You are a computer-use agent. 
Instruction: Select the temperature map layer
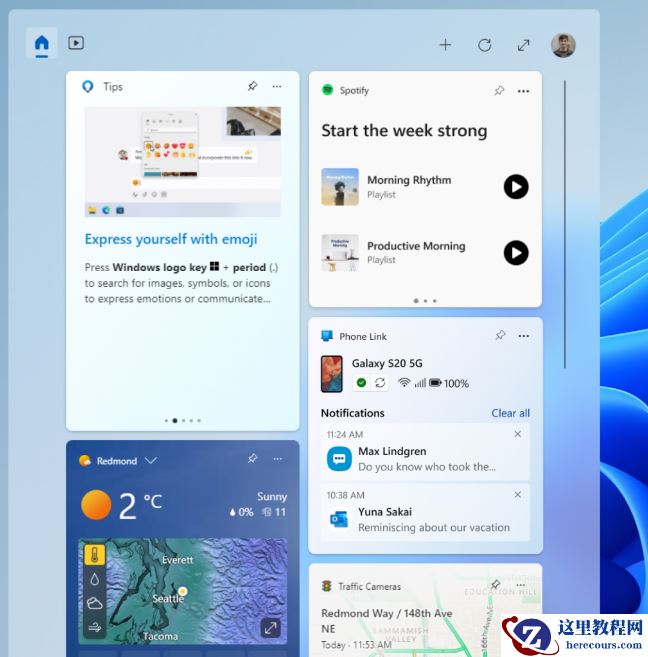pyautogui.click(x=95, y=555)
